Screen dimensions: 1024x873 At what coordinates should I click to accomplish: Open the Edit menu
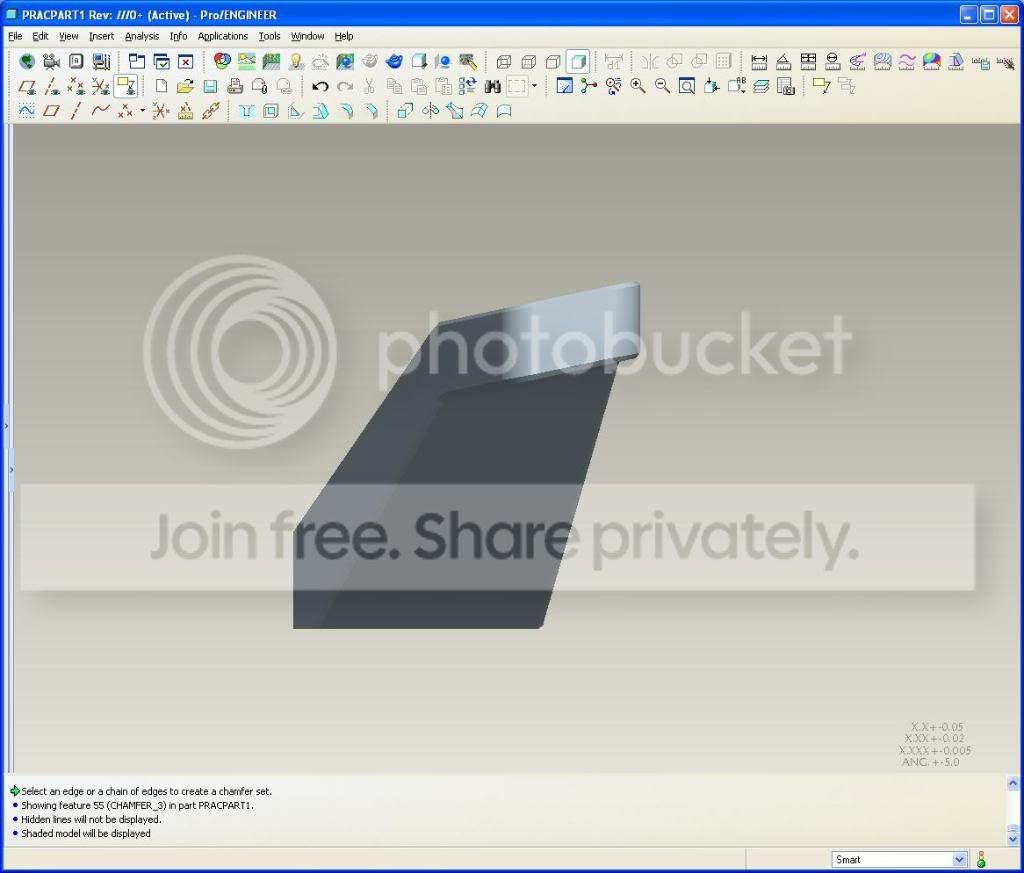coord(40,36)
